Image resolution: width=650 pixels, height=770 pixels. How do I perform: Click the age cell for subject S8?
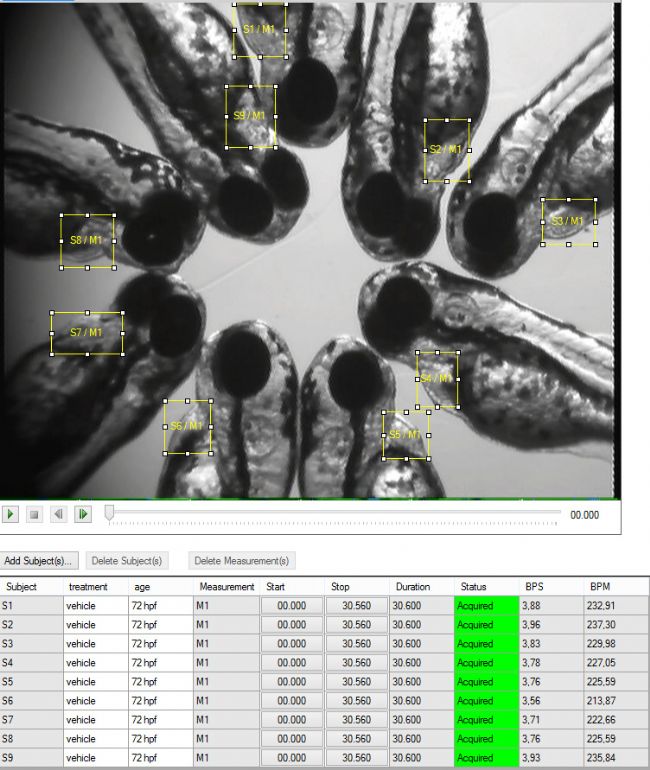160,739
